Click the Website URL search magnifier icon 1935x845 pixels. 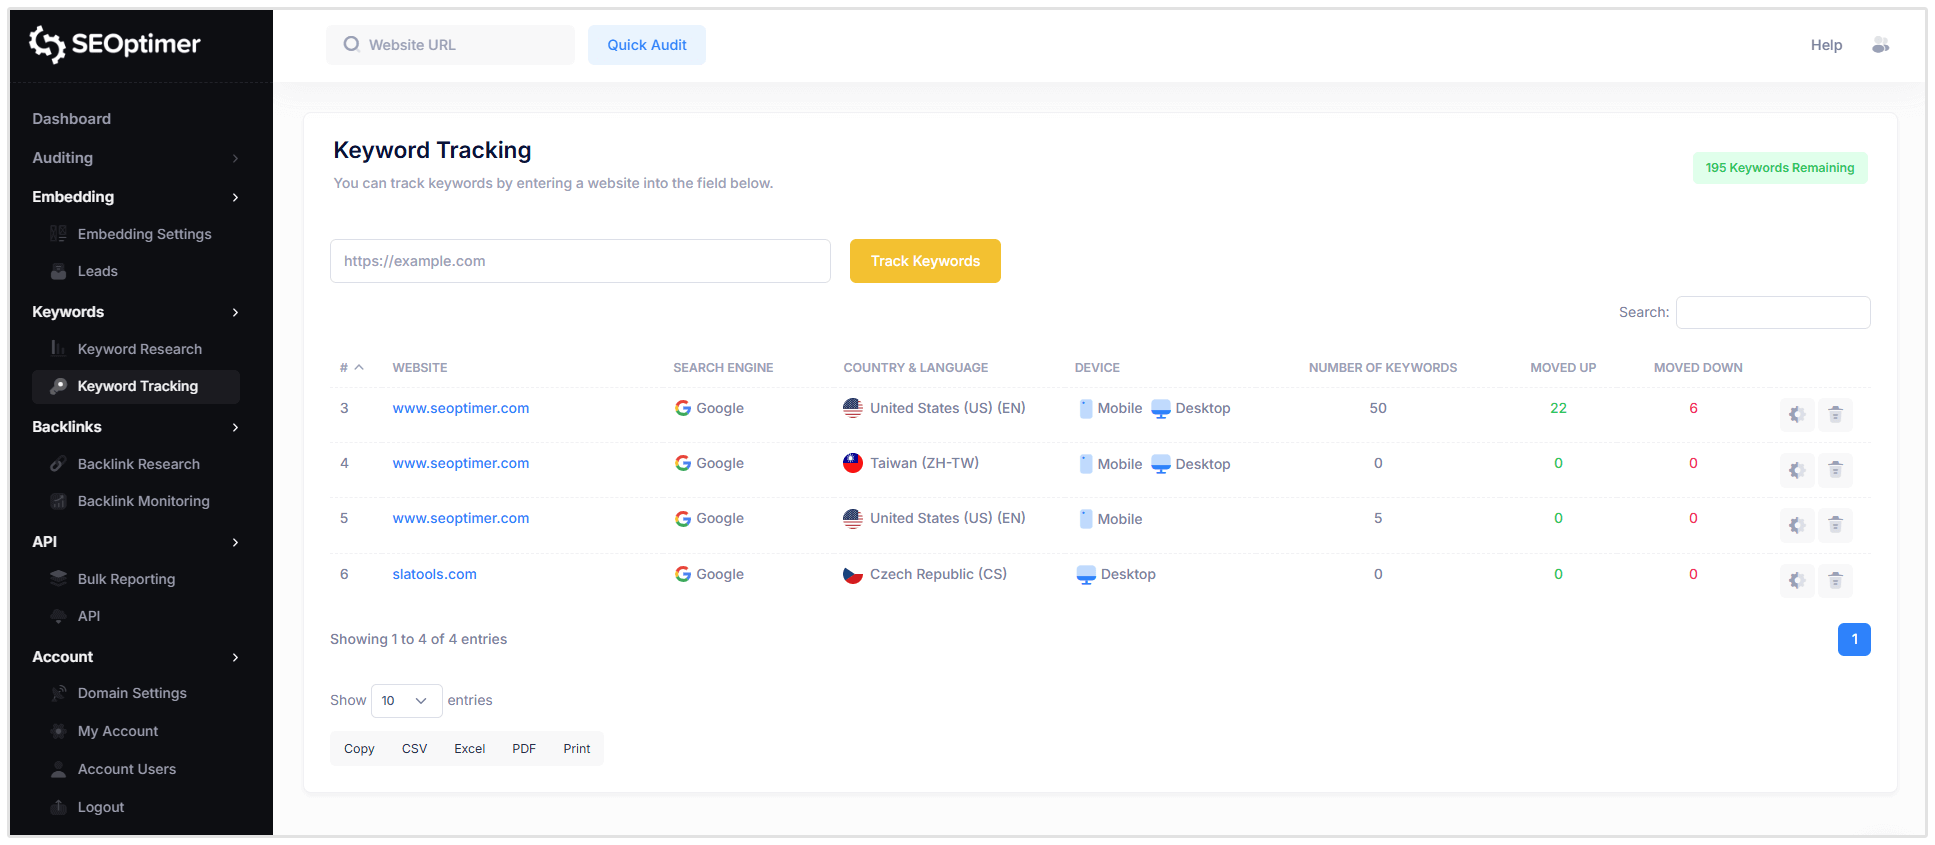[x=351, y=44]
